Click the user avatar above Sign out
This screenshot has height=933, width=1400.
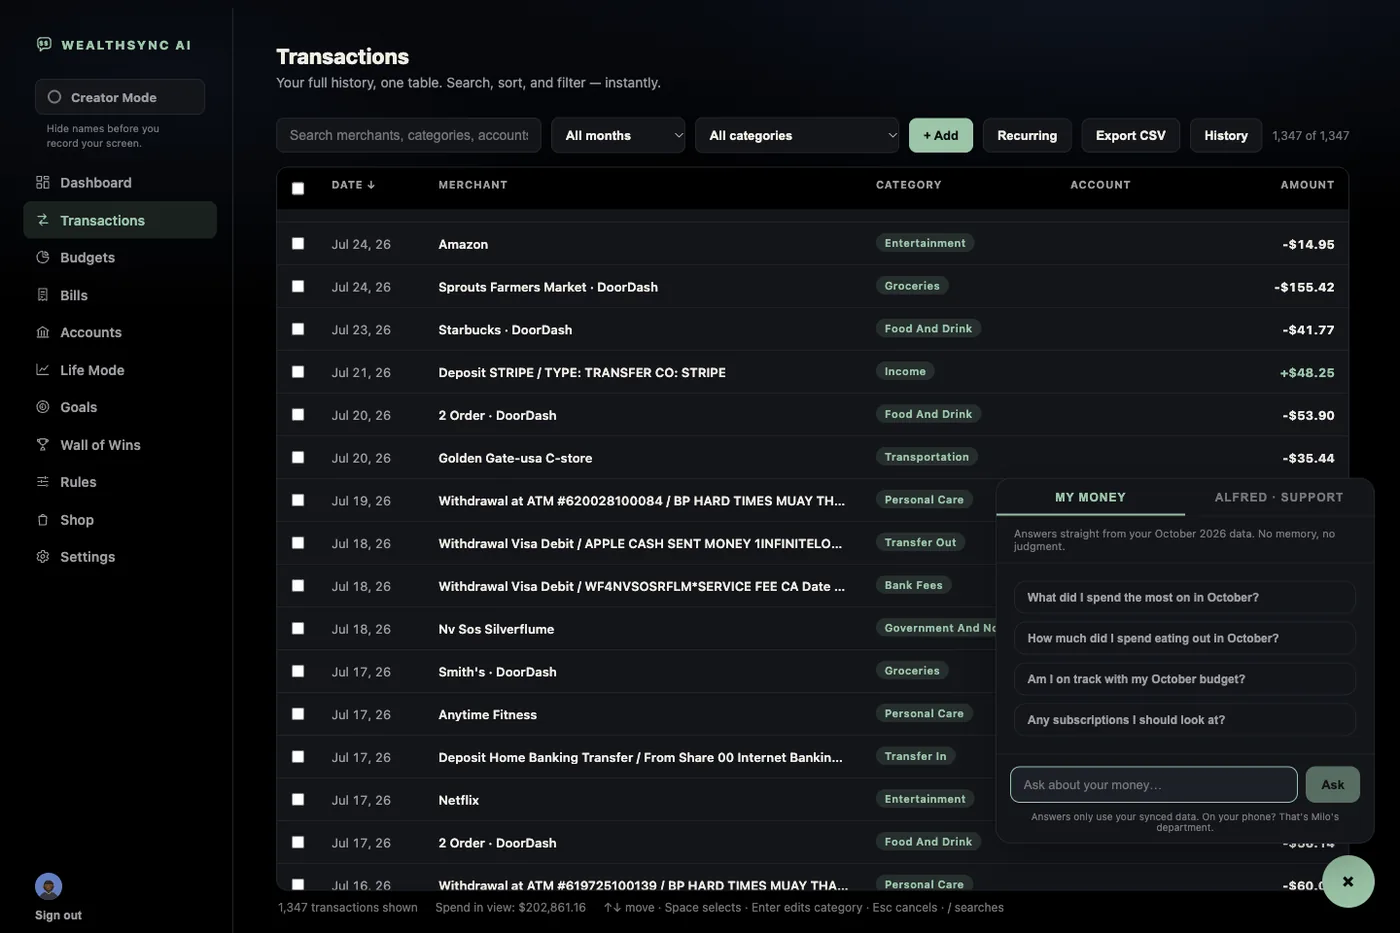[x=48, y=886]
